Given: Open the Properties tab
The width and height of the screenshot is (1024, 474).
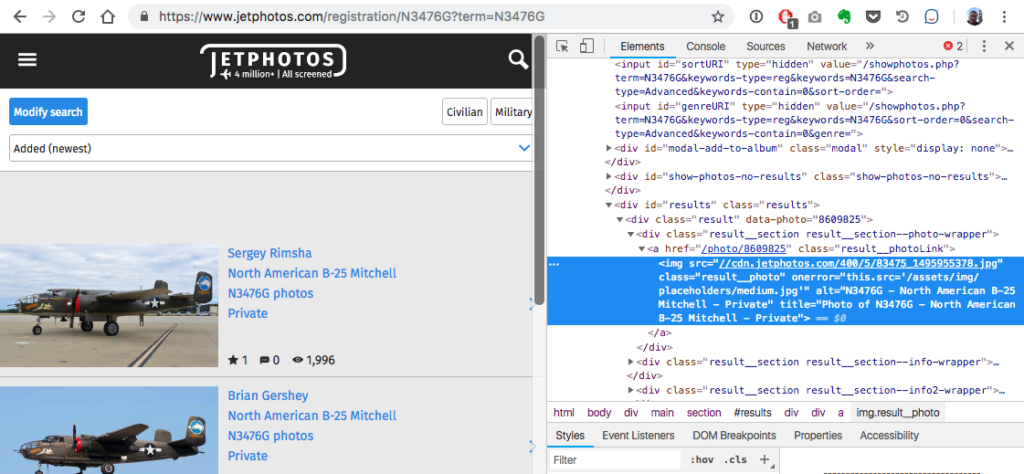Looking at the screenshot, I should click(818, 435).
